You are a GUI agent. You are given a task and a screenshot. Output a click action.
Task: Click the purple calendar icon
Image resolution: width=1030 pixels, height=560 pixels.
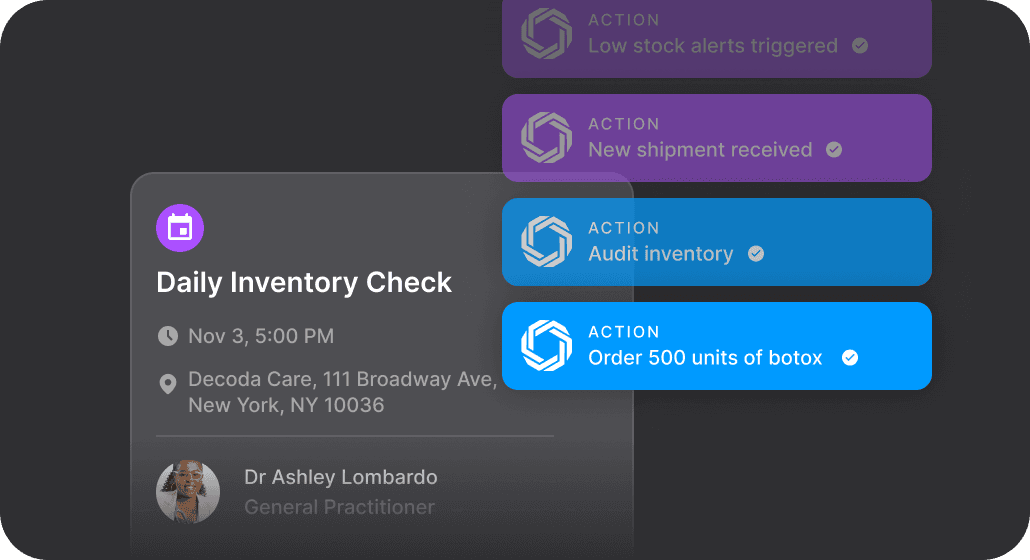[x=180, y=228]
